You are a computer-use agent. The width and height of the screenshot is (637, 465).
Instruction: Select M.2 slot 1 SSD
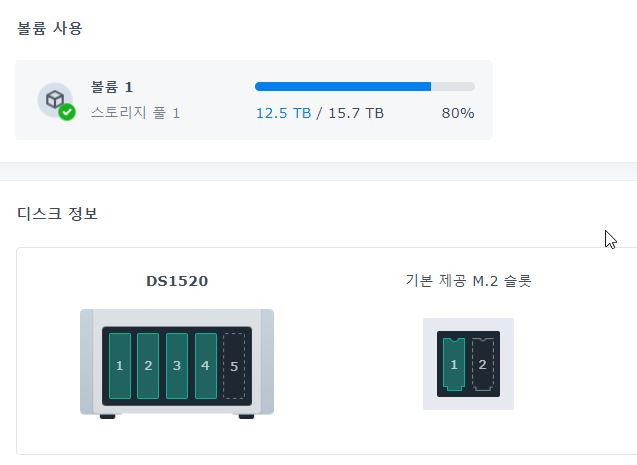pos(454,364)
